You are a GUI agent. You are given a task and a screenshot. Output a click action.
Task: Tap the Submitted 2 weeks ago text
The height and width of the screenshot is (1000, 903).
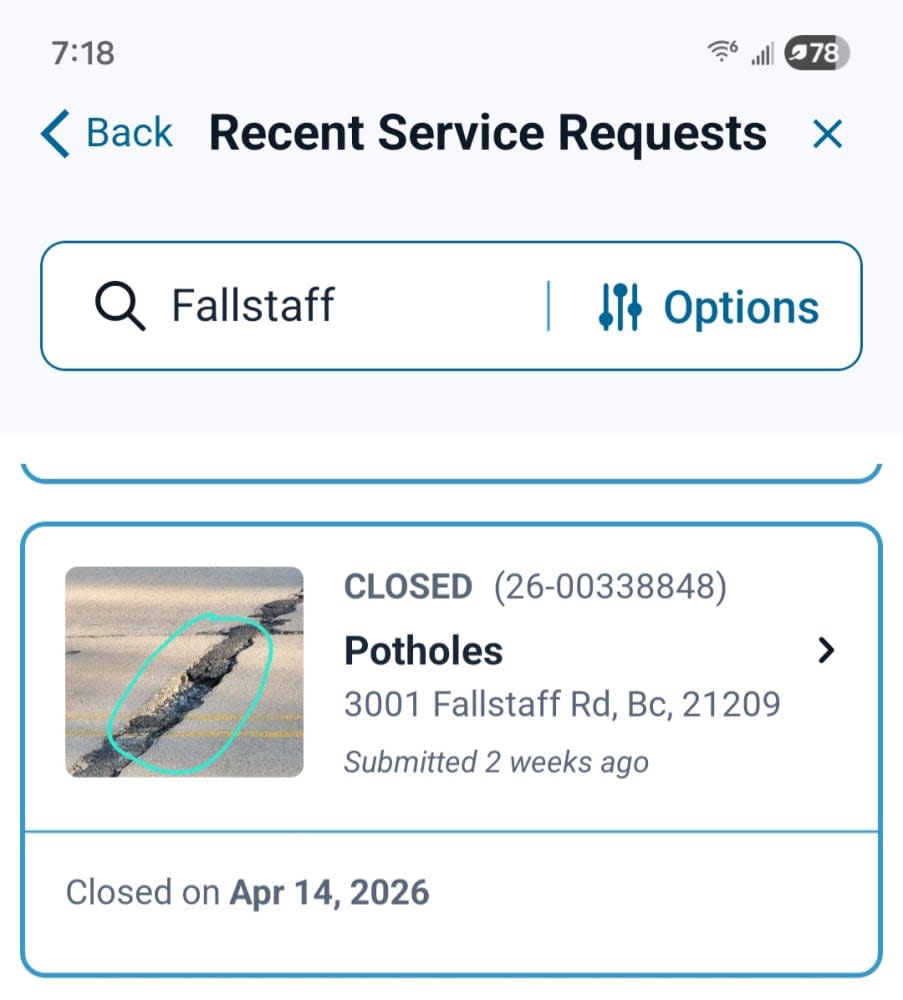496,762
